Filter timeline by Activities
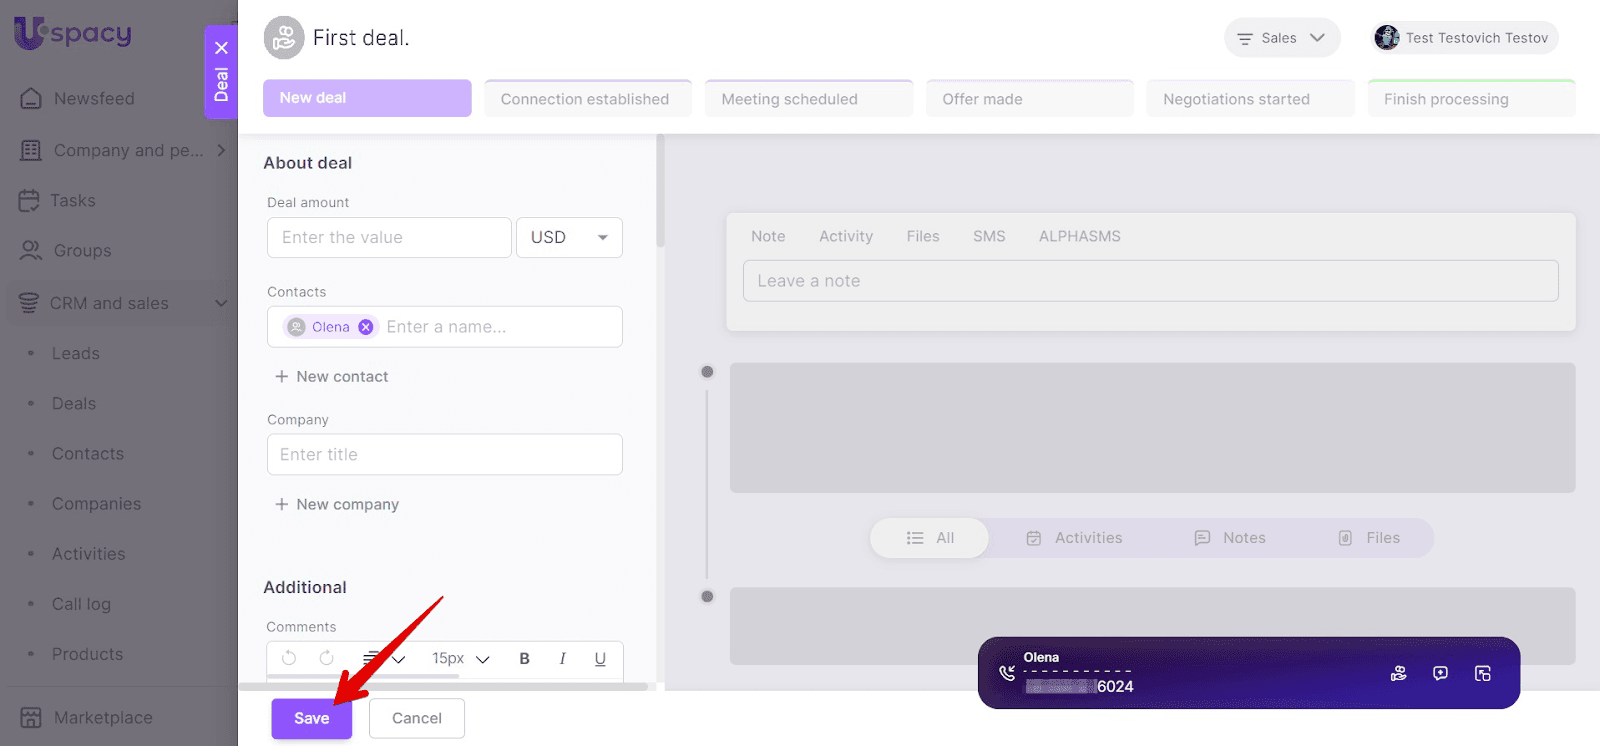Viewport: 1600px width, 746px height. [x=1075, y=538]
